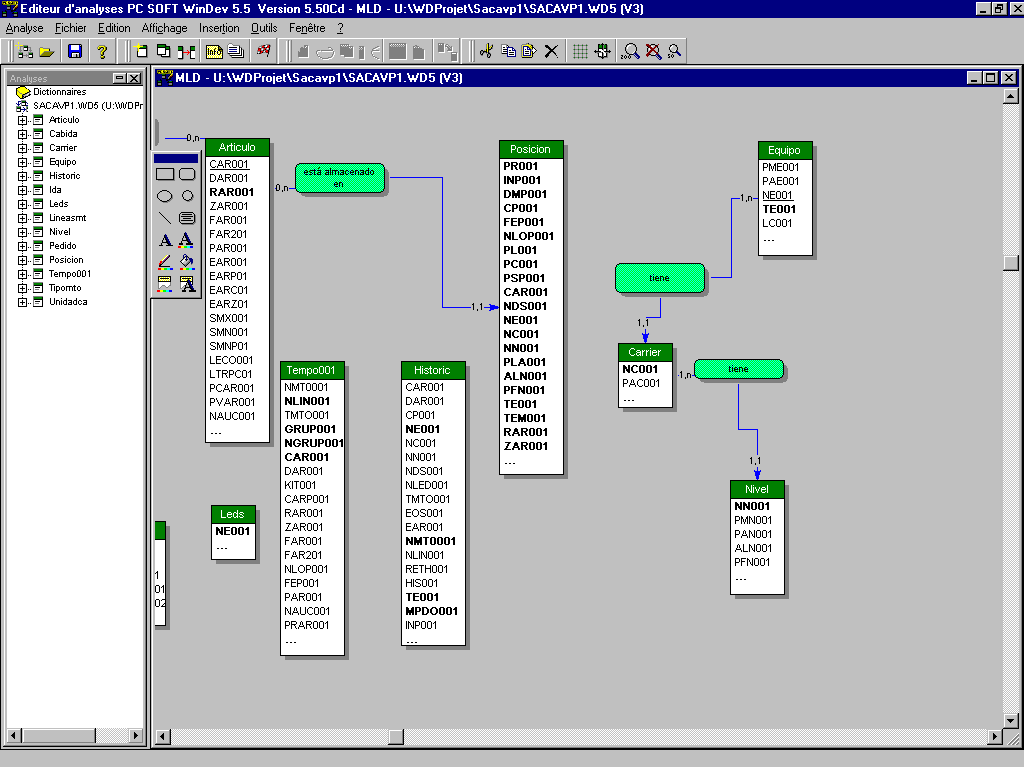1024x768 pixels.
Task: Toggle the green grid icon
Action: [580, 51]
